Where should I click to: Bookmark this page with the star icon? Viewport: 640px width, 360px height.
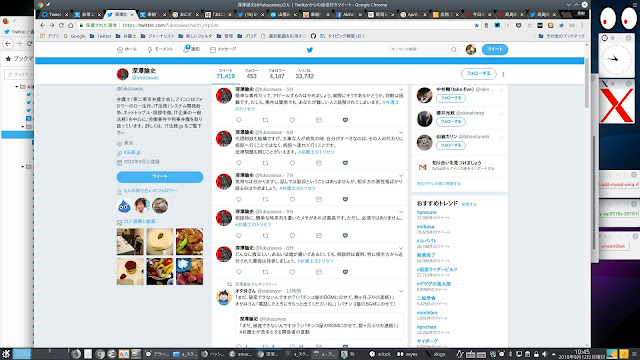tap(476, 25)
